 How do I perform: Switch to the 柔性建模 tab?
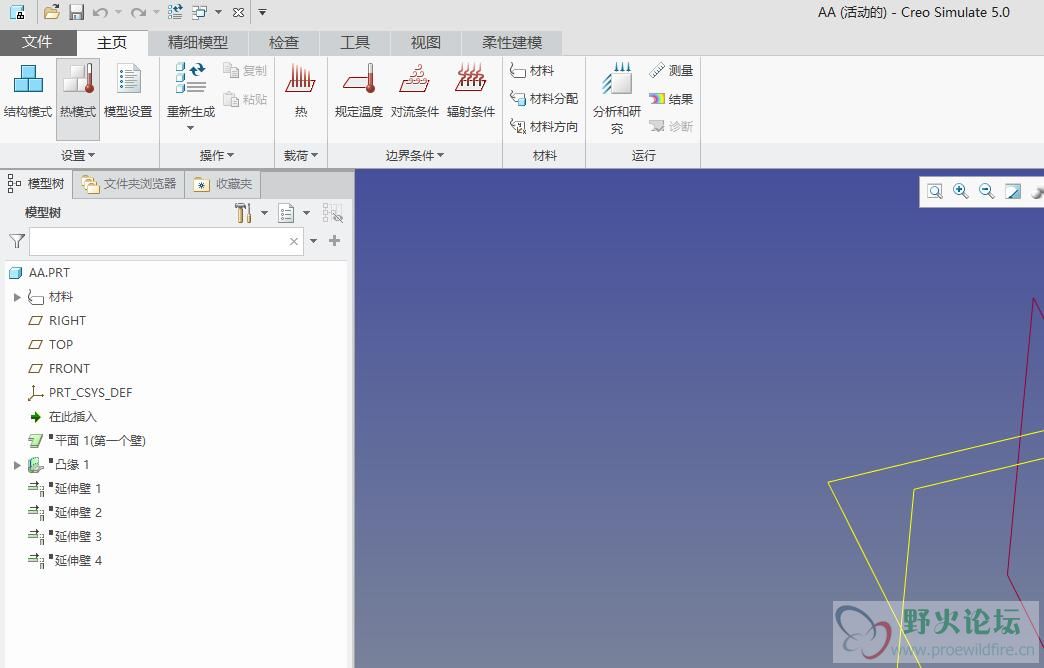pos(512,43)
